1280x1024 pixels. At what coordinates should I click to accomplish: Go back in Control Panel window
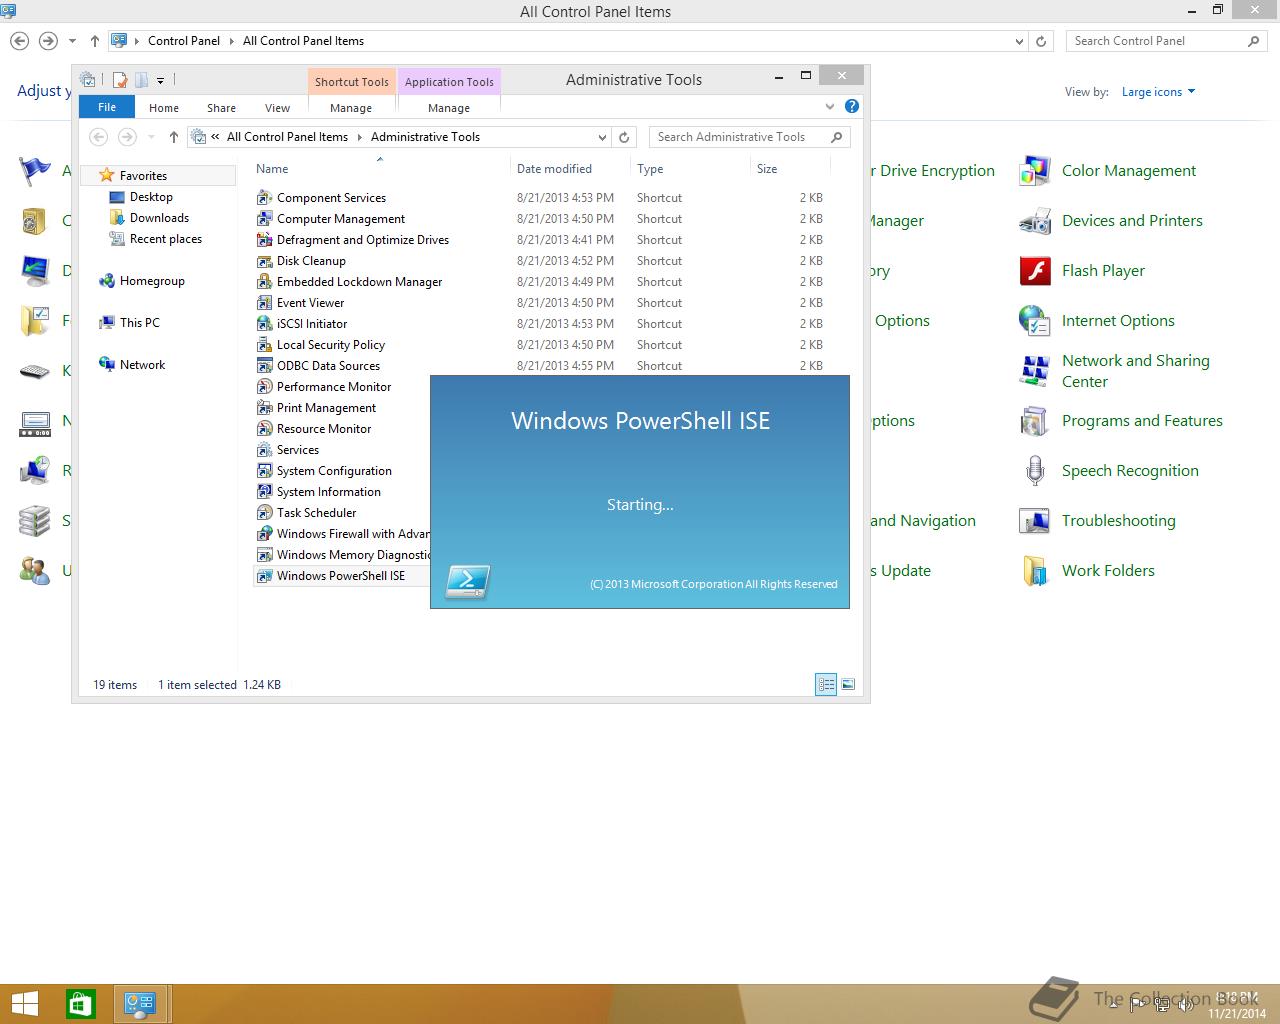(19, 41)
